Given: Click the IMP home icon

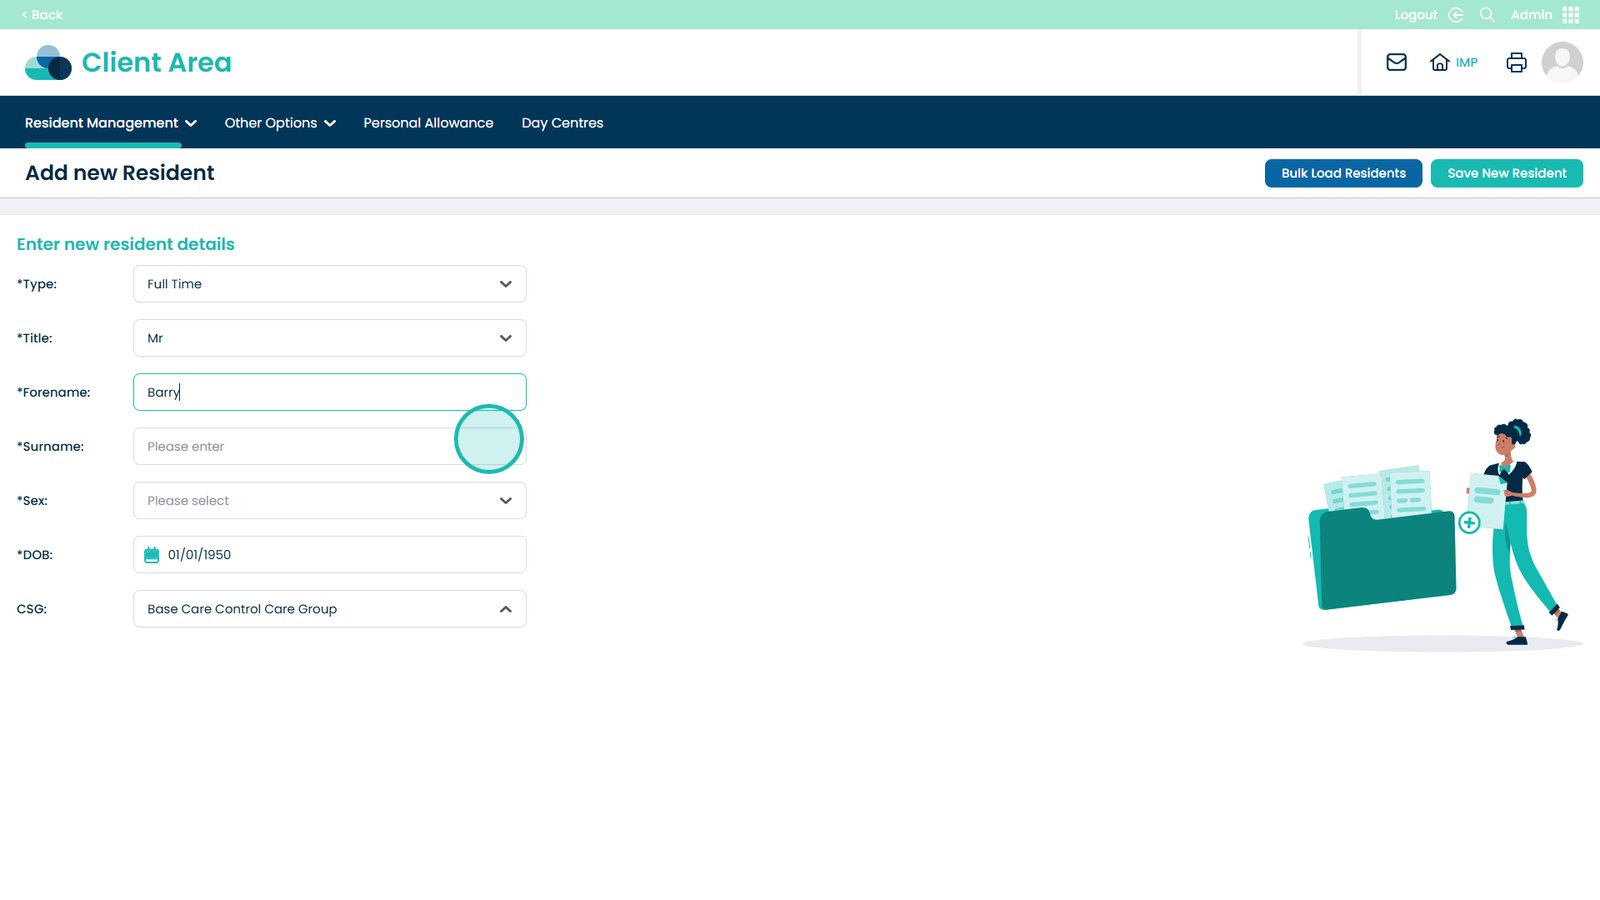Looking at the screenshot, I should tap(1440, 62).
